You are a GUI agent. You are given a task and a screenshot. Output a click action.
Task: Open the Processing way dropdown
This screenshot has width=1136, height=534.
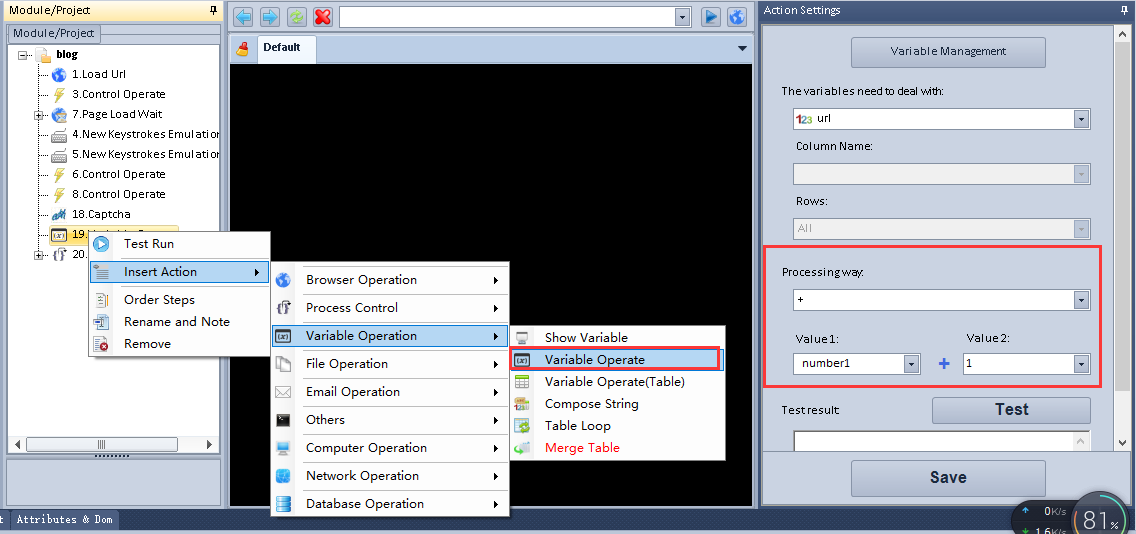click(1080, 300)
